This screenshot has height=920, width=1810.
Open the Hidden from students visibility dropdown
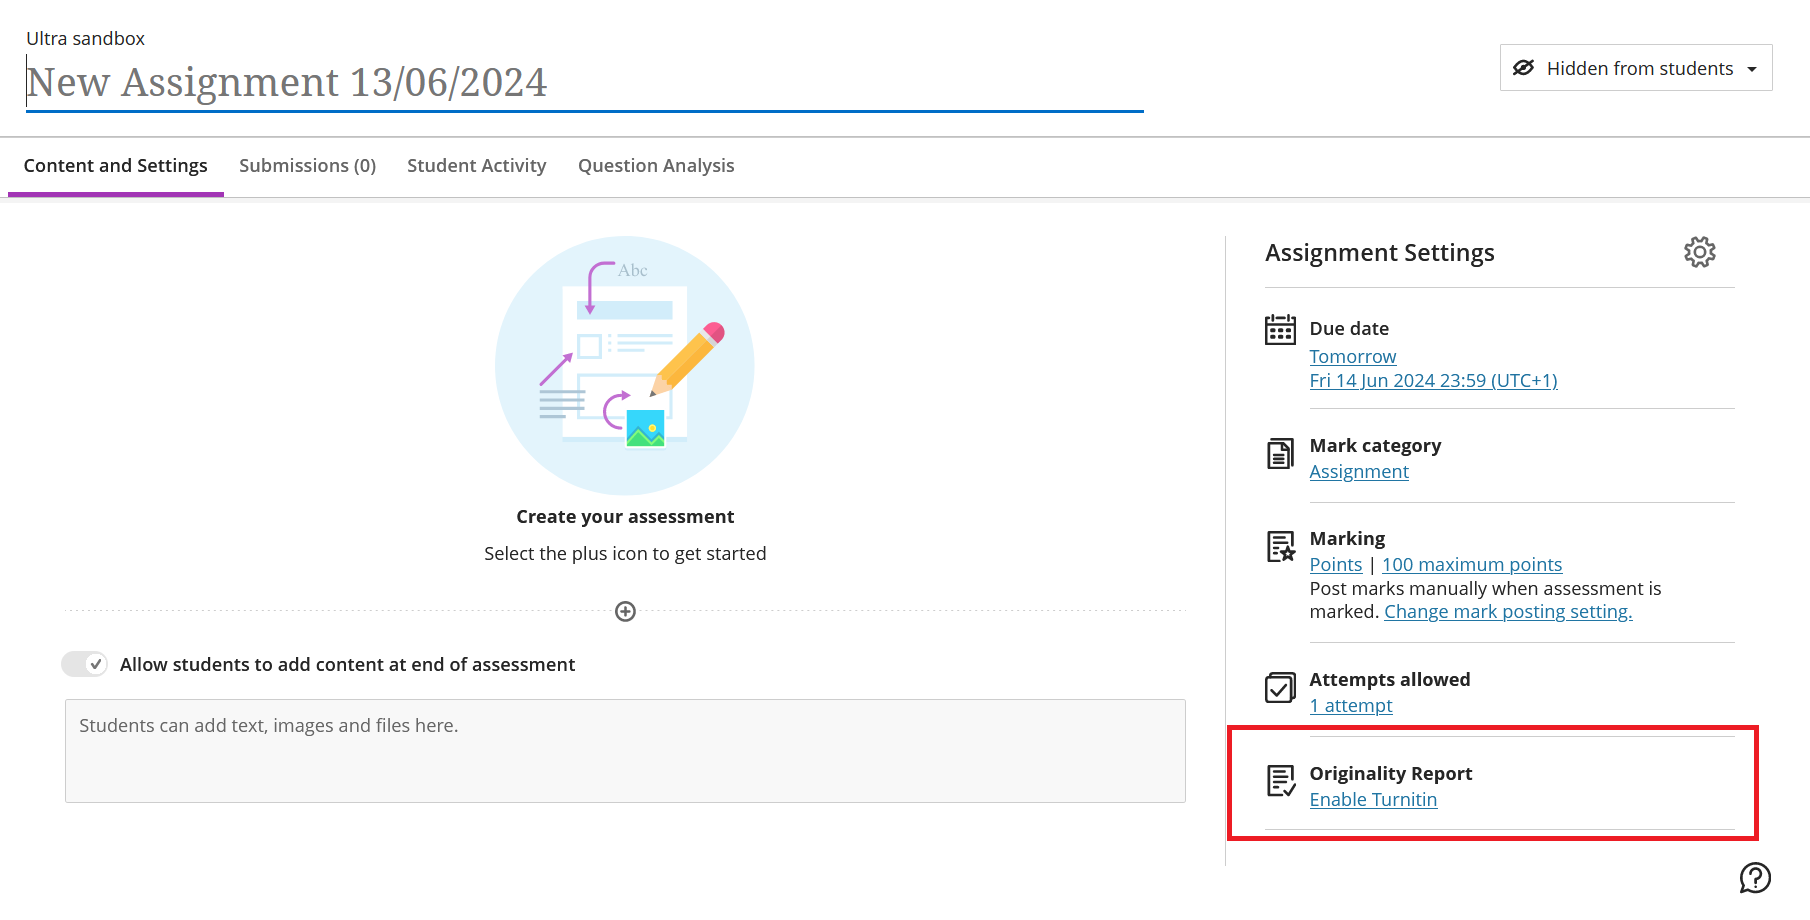coord(1636,68)
